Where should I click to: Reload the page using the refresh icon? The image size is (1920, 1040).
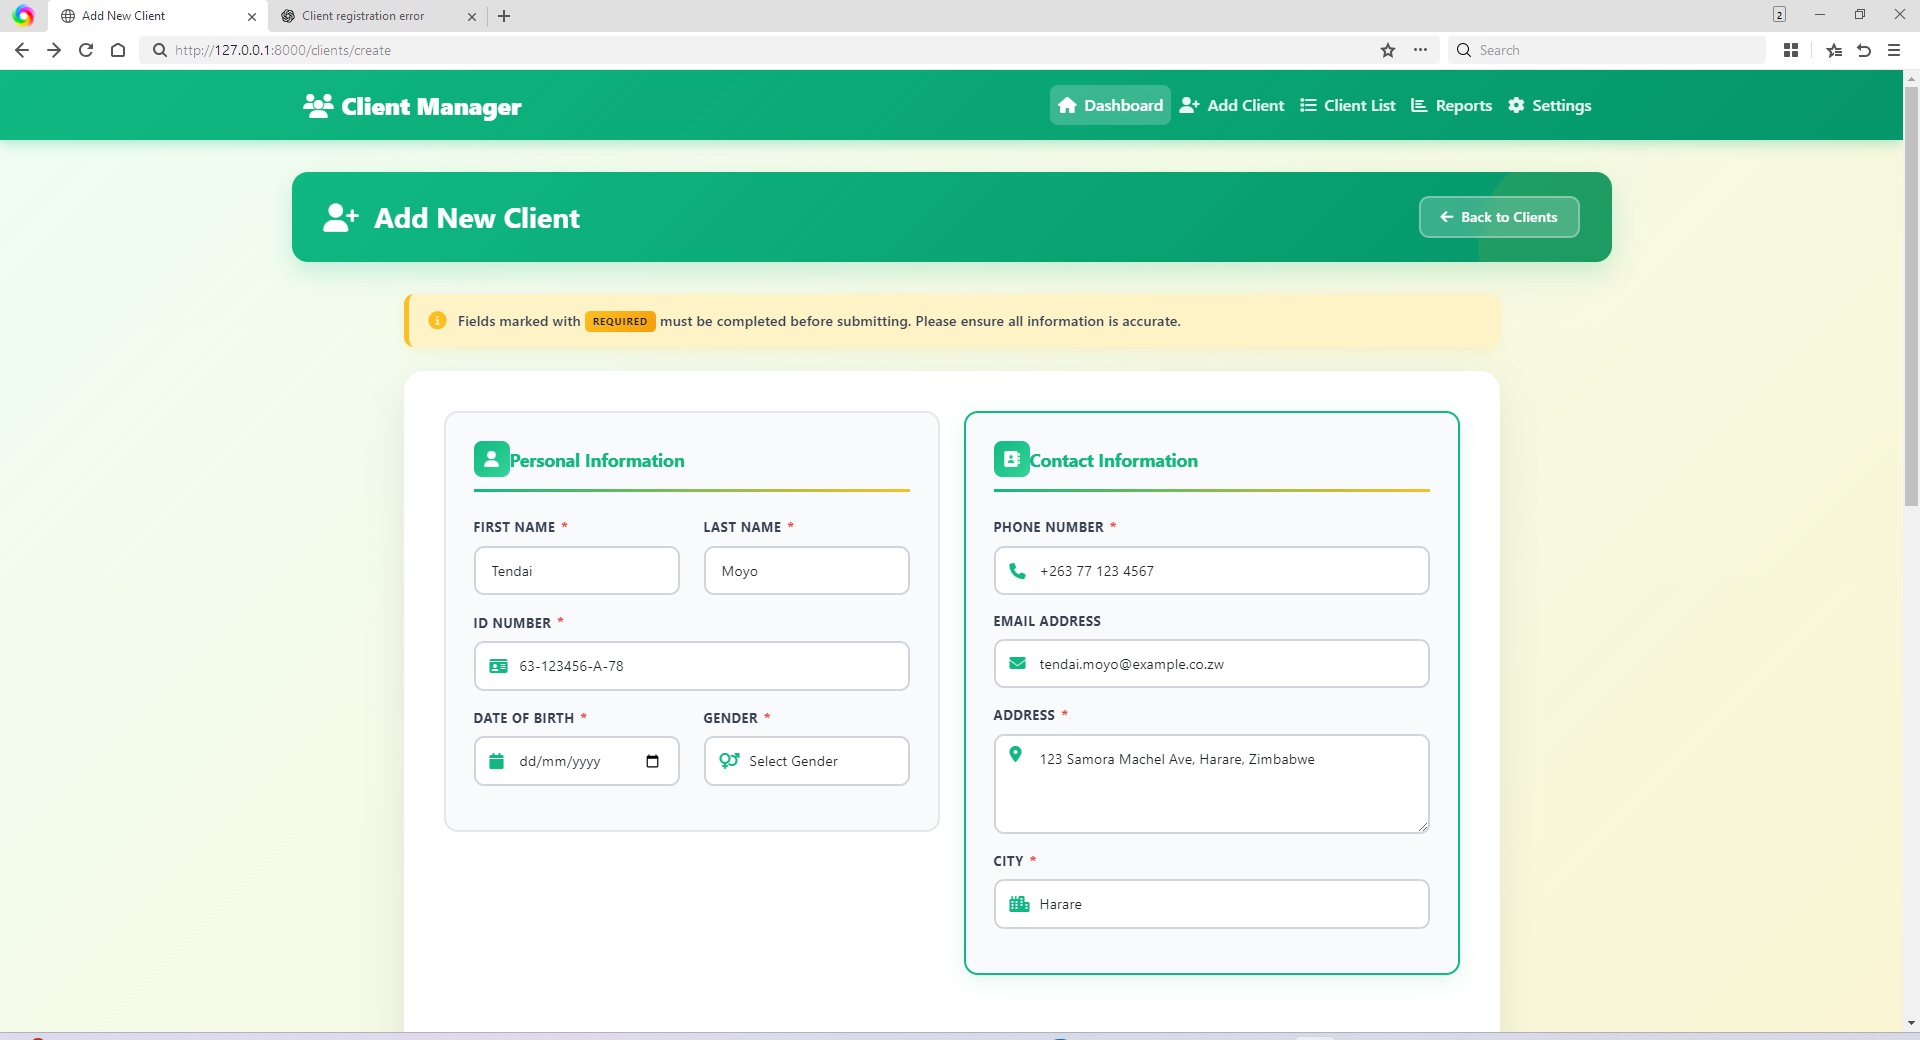(86, 50)
